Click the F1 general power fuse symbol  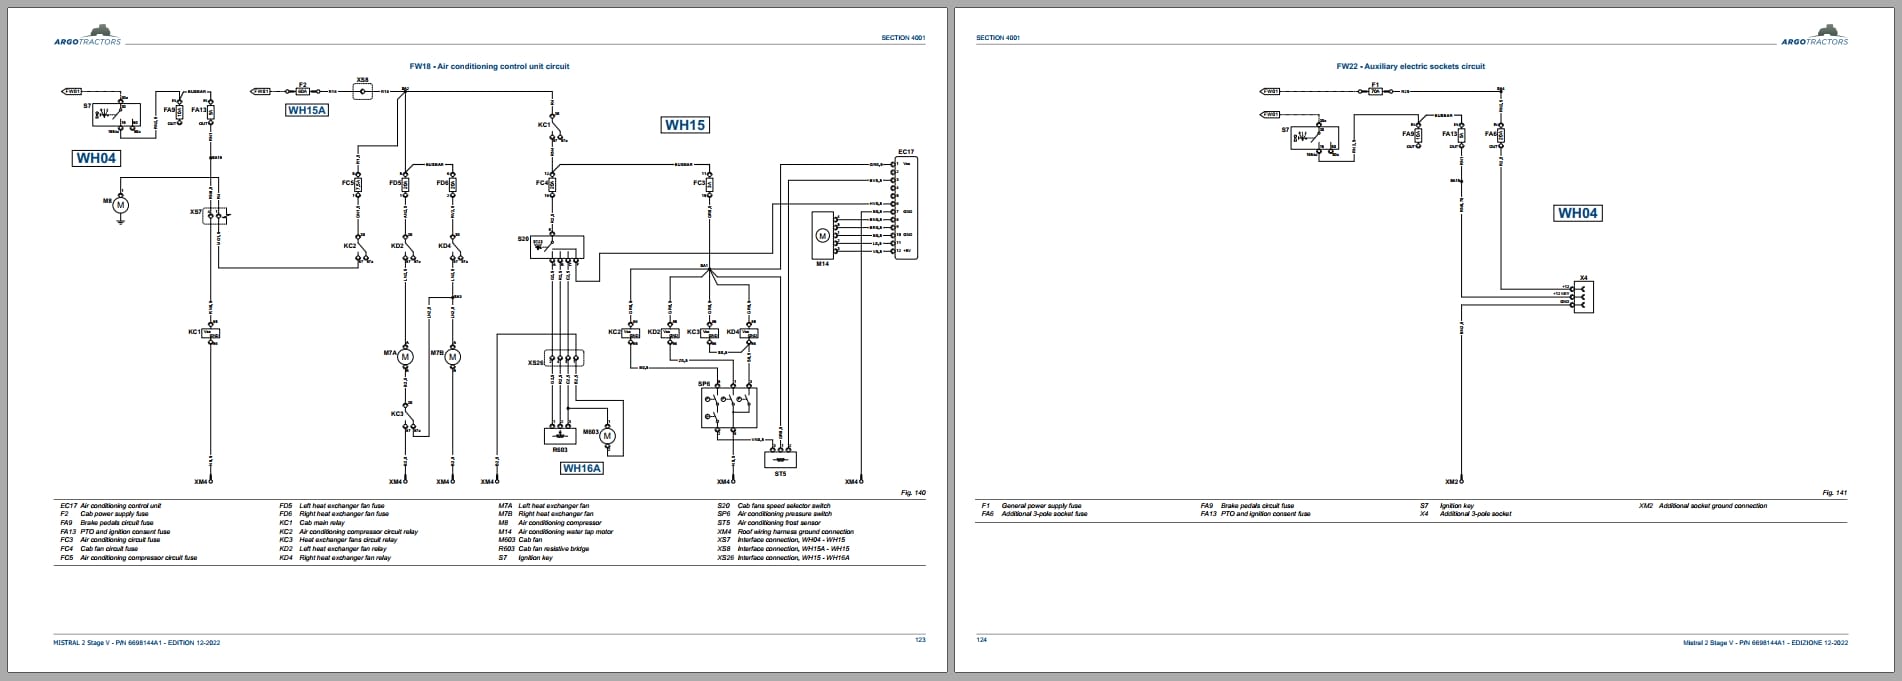click(1376, 91)
